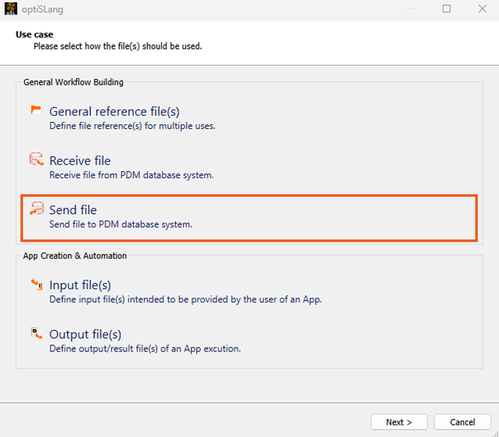Click the General reference file(s) folder icon
The width and height of the screenshot is (499, 437).
coord(36,110)
